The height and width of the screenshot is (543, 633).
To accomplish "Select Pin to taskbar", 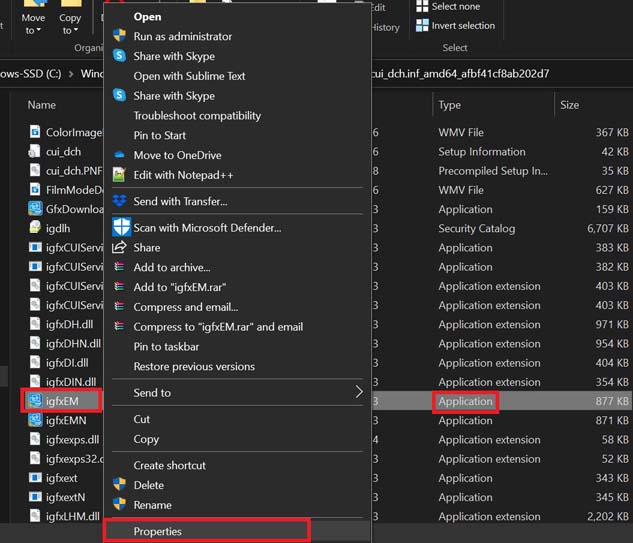I will click(x=166, y=346).
